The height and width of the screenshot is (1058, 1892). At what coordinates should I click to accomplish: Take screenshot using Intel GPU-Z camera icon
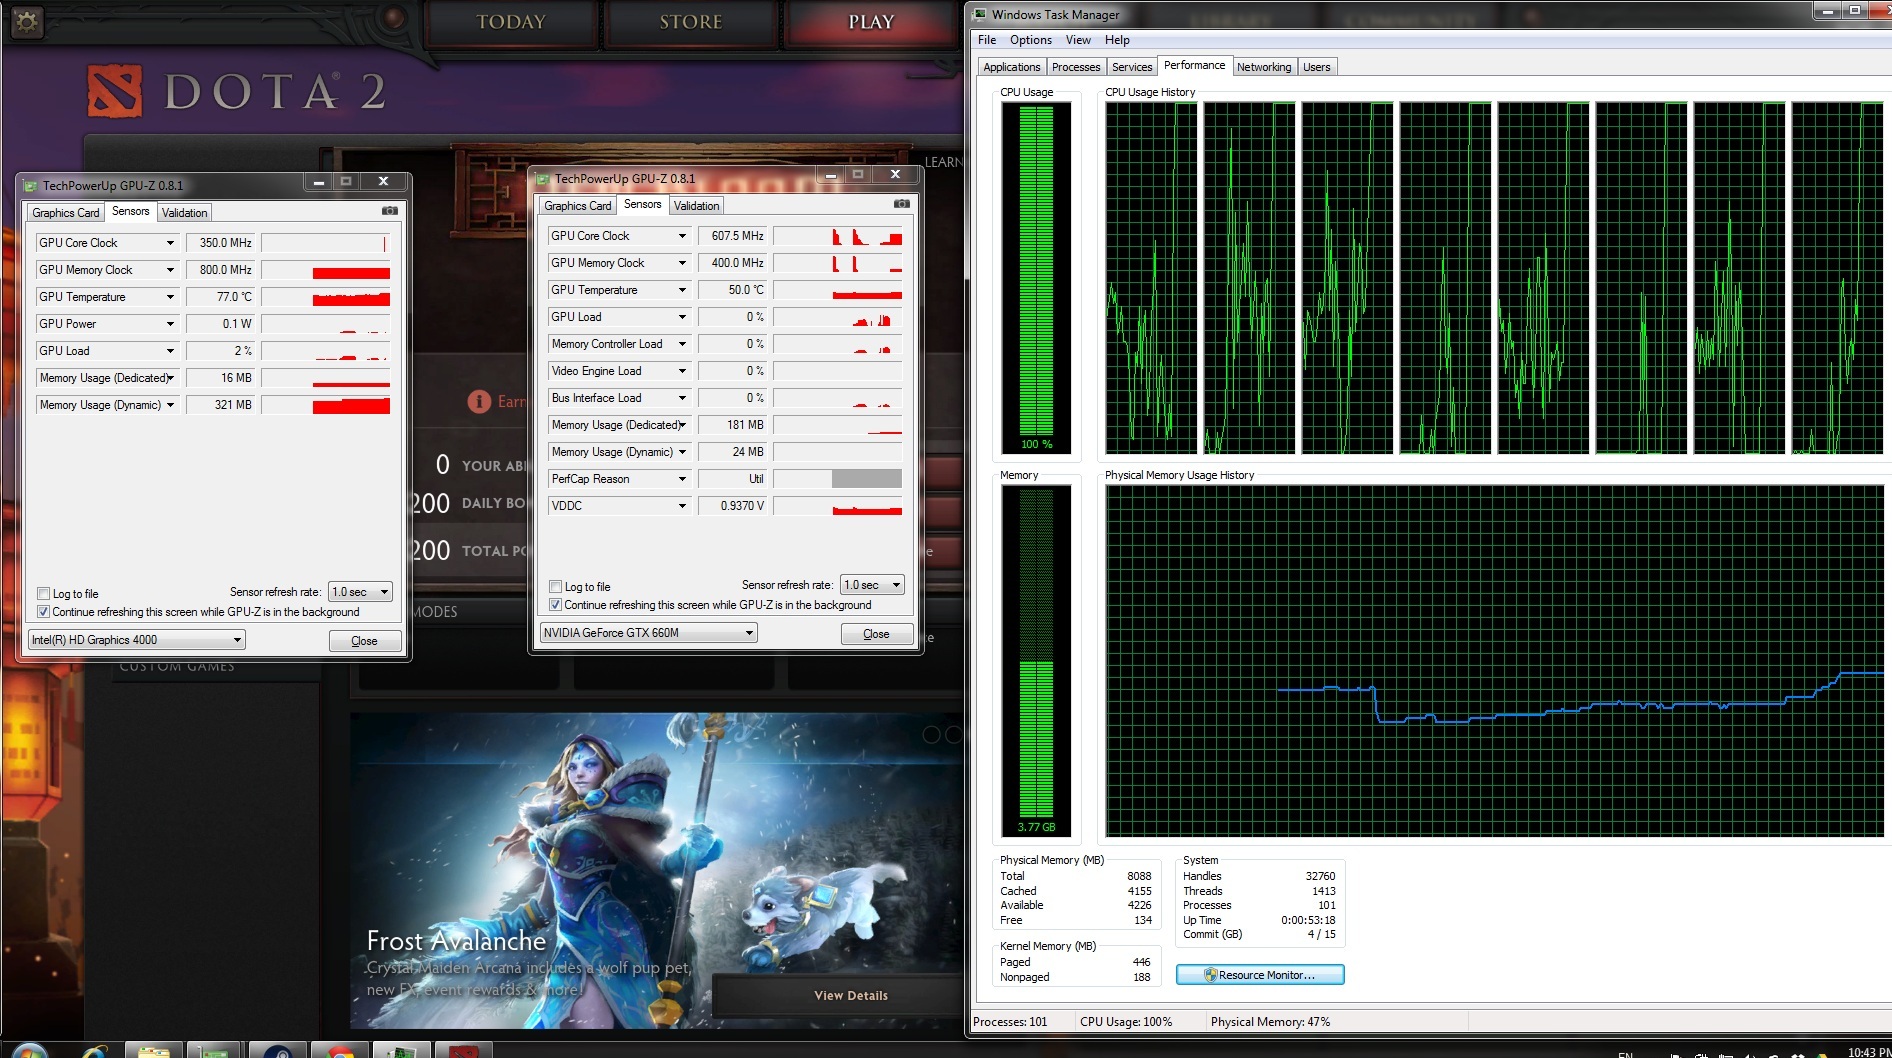390,211
